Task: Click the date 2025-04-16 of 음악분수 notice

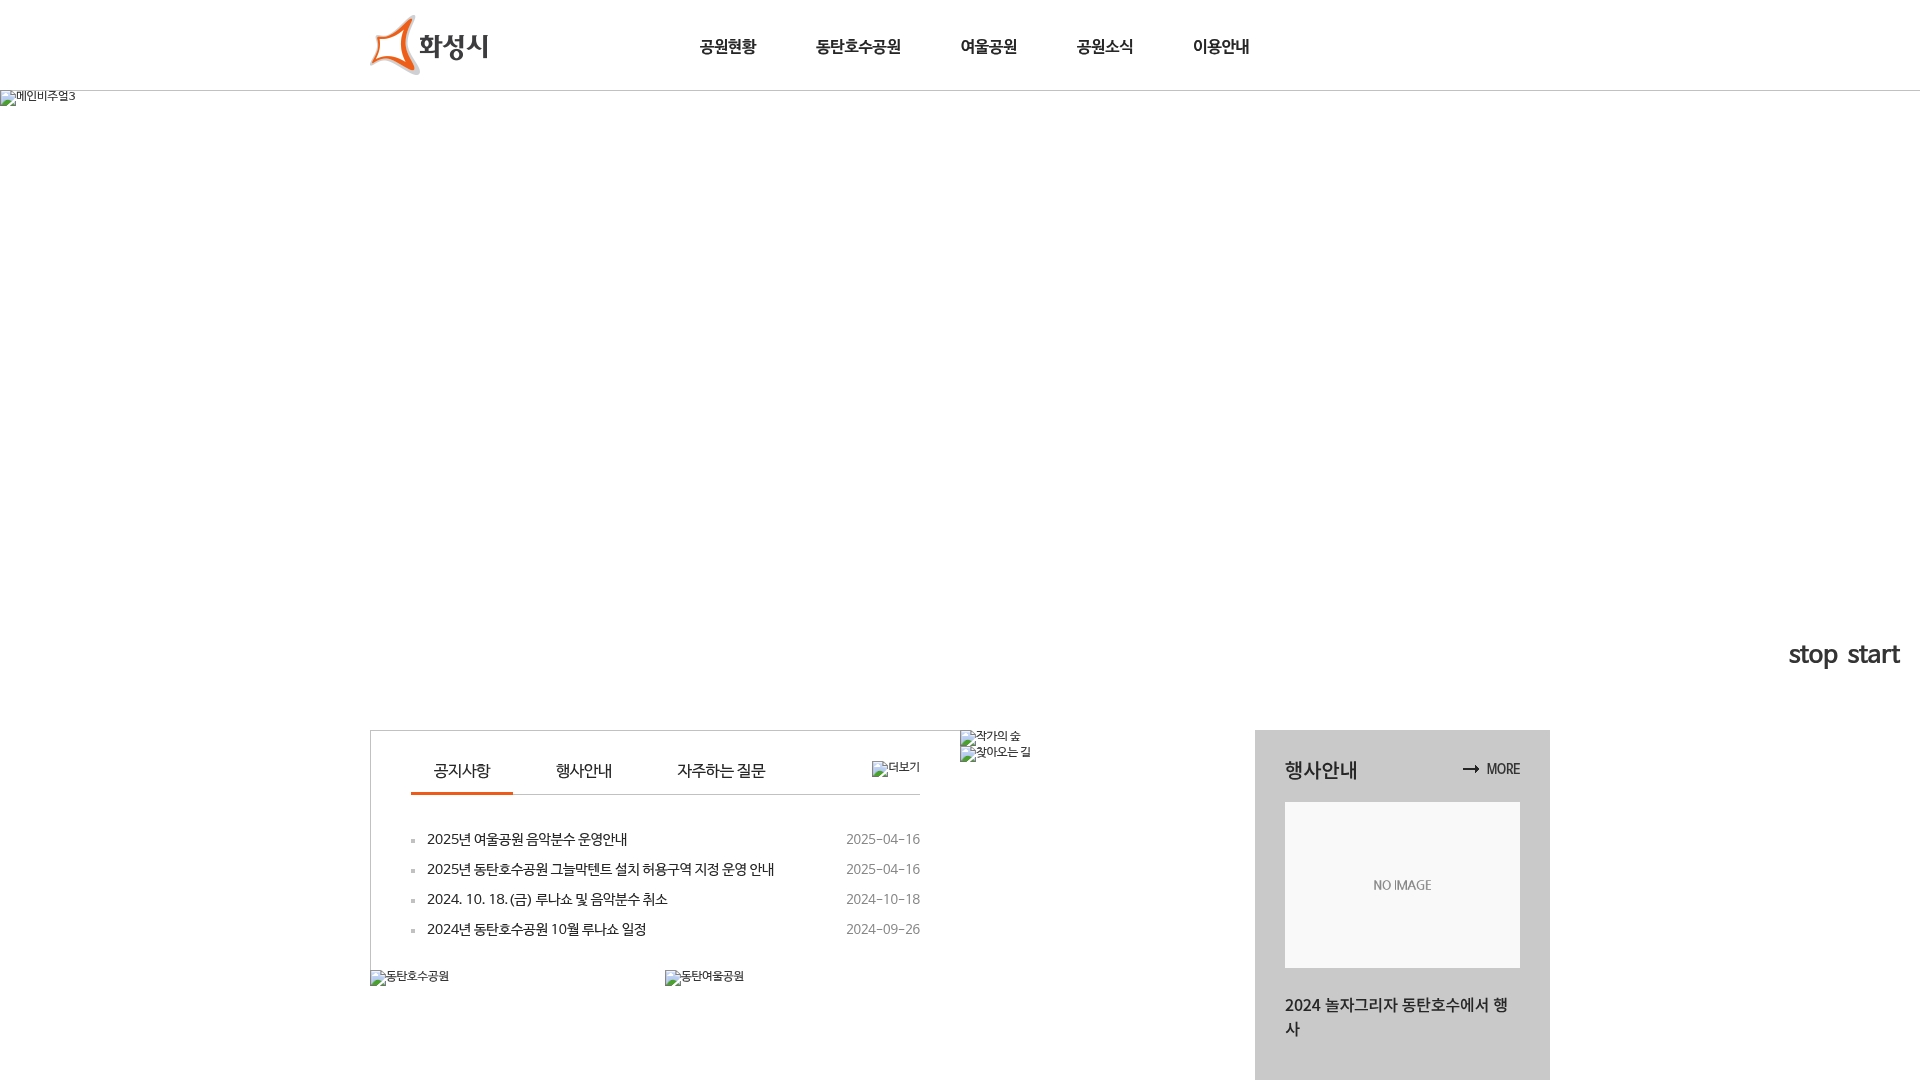Action: pyautogui.click(x=883, y=840)
